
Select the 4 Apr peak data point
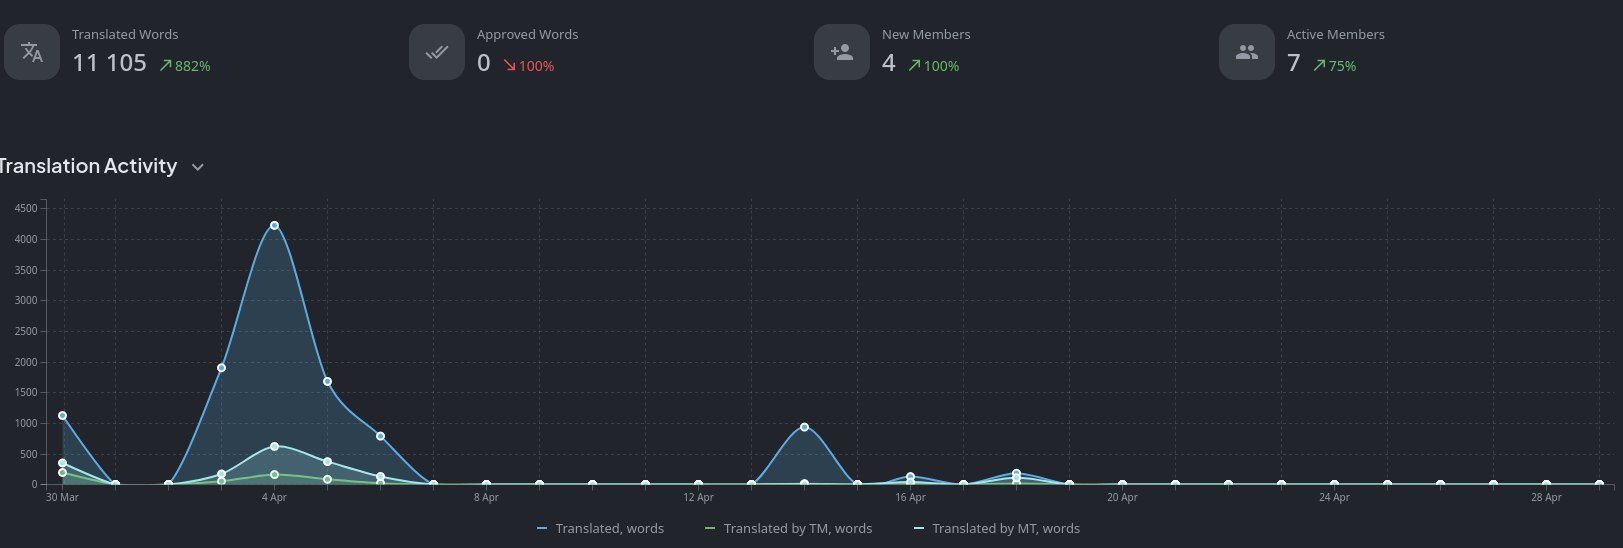pos(274,226)
